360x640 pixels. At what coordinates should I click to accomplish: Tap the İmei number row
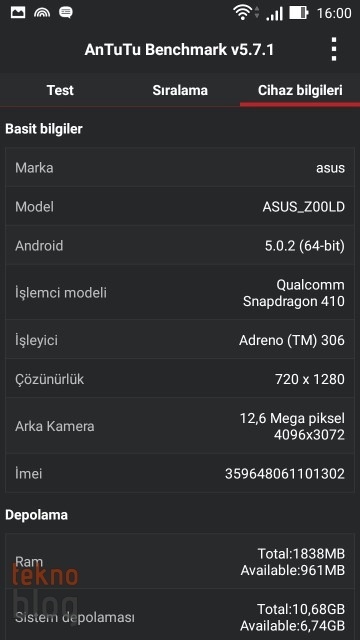[180, 473]
